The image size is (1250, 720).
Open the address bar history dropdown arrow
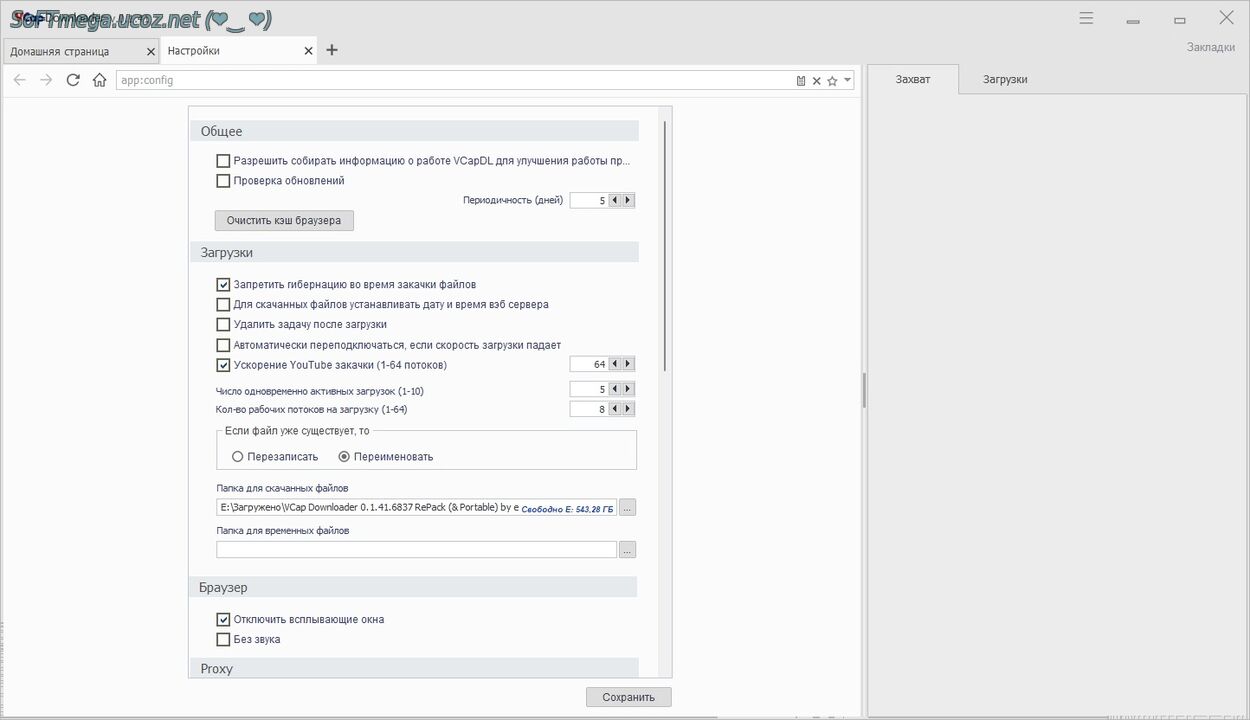tap(848, 80)
